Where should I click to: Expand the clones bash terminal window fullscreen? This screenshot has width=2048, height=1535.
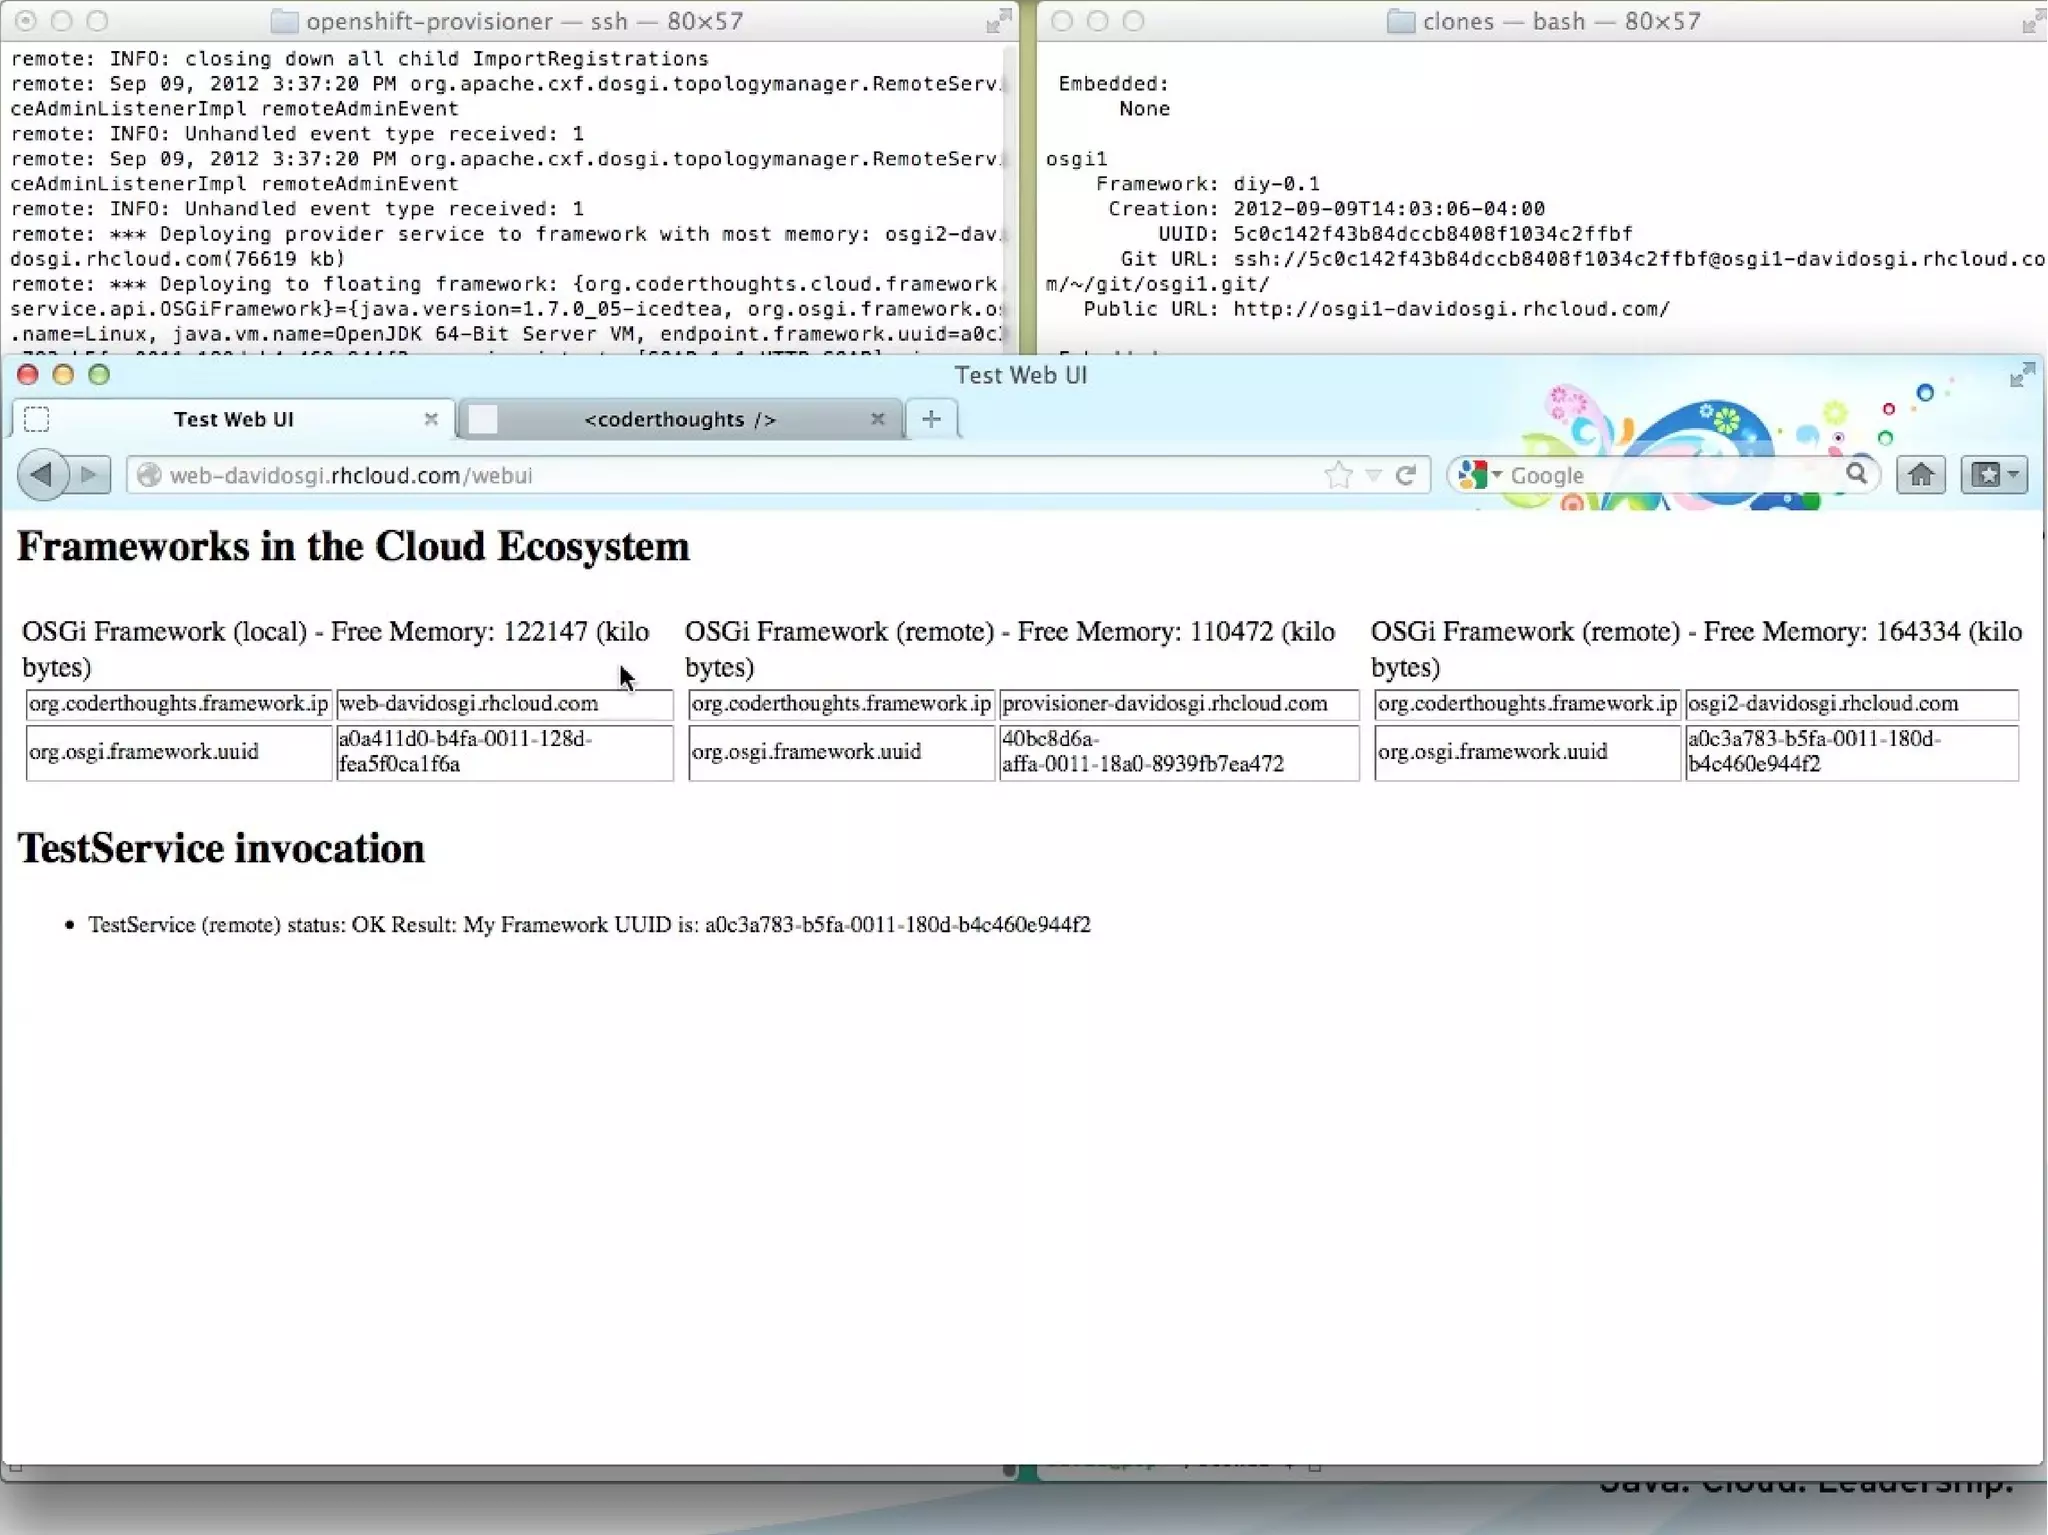[2033, 21]
